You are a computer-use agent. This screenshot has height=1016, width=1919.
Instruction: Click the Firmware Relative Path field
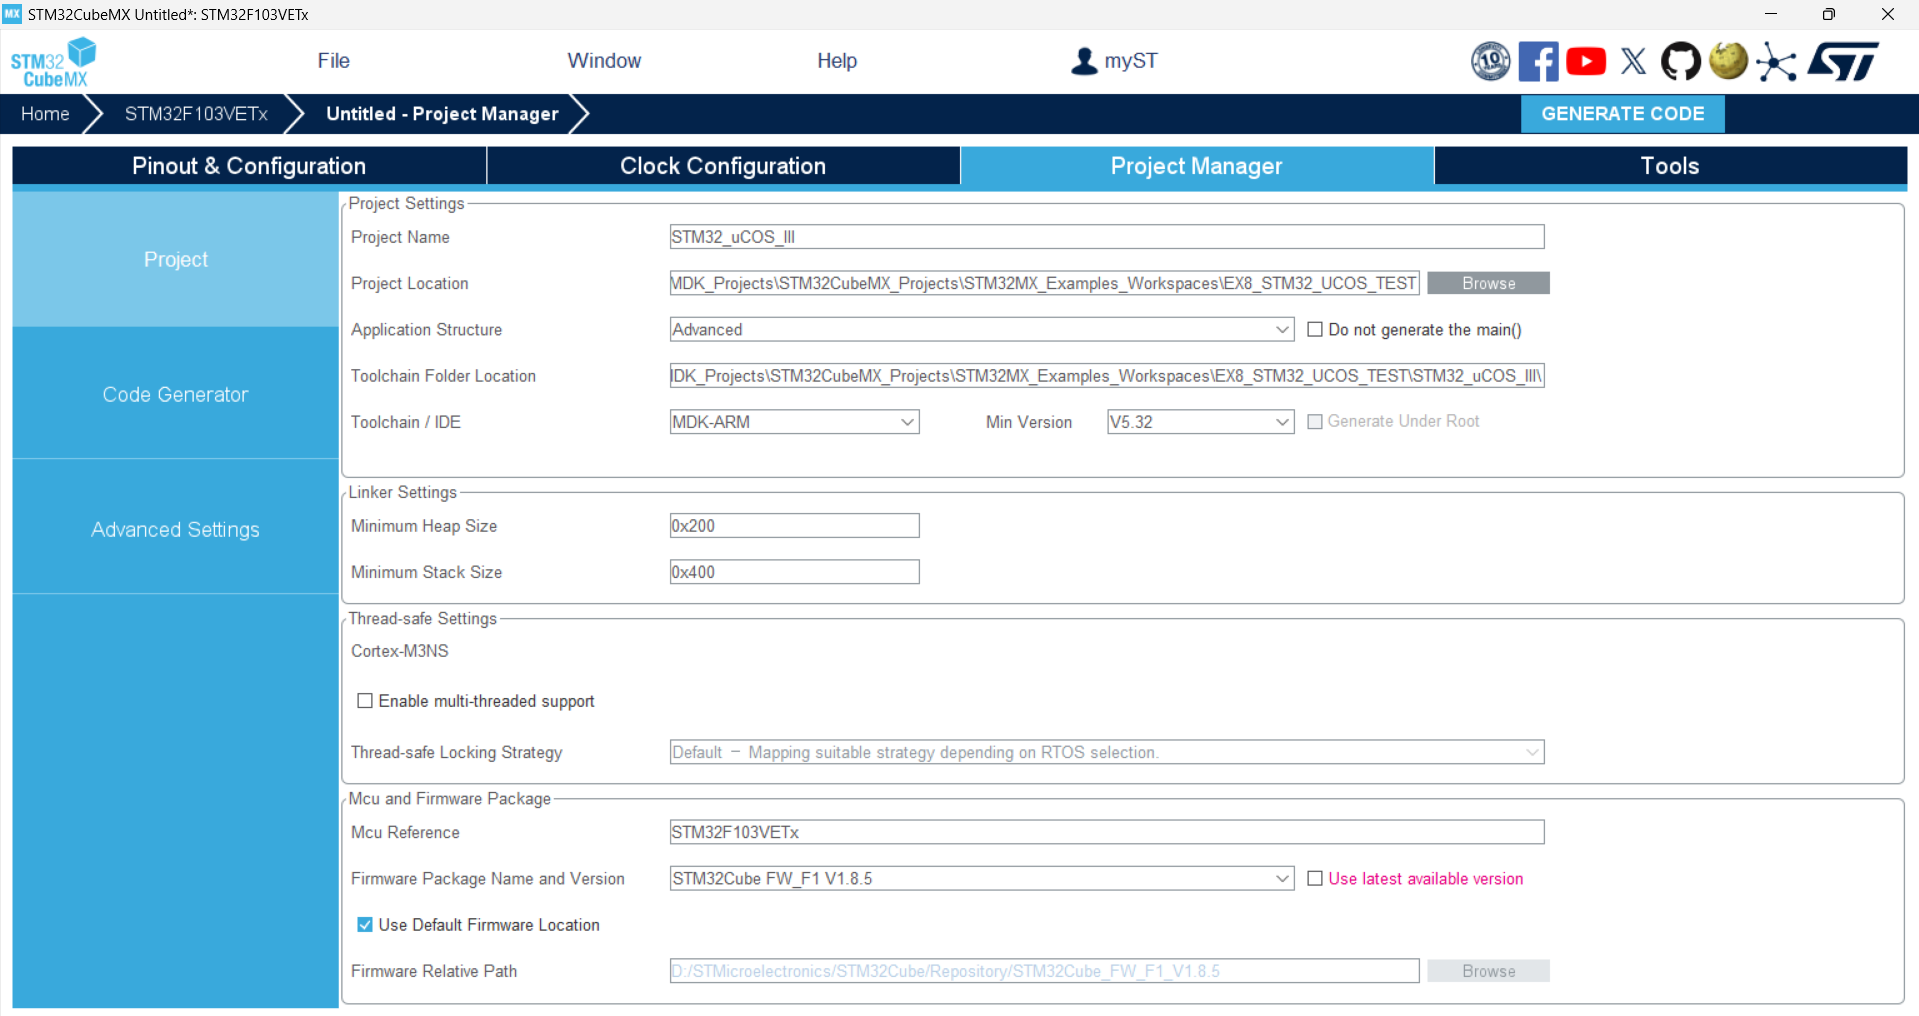[x=1044, y=971]
